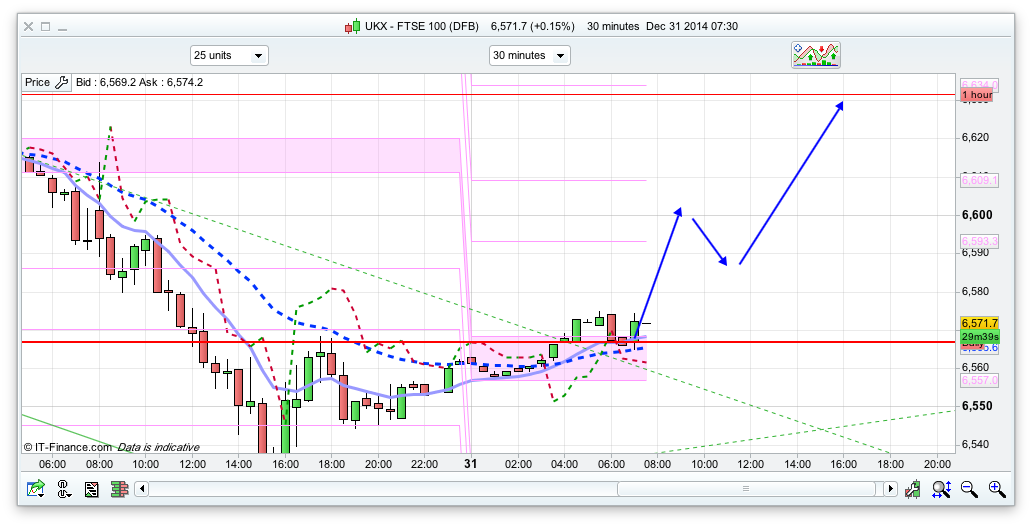Click the first chart icon in bottom-left toolbar
This screenshot has width=1032, height=527.
pos(36,489)
